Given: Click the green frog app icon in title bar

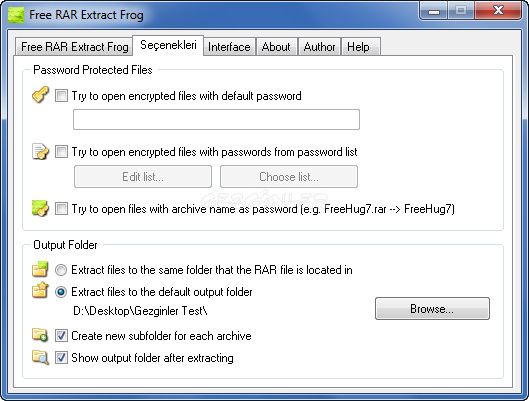Looking at the screenshot, I should (x=16, y=15).
